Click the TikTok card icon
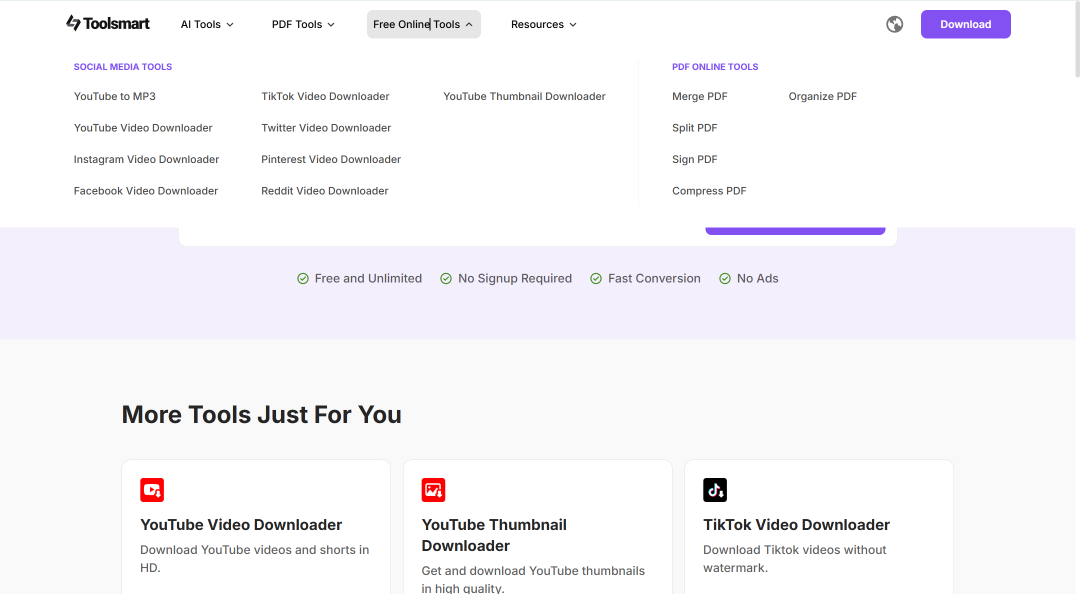This screenshot has height=594, width=1080. coord(715,490)
